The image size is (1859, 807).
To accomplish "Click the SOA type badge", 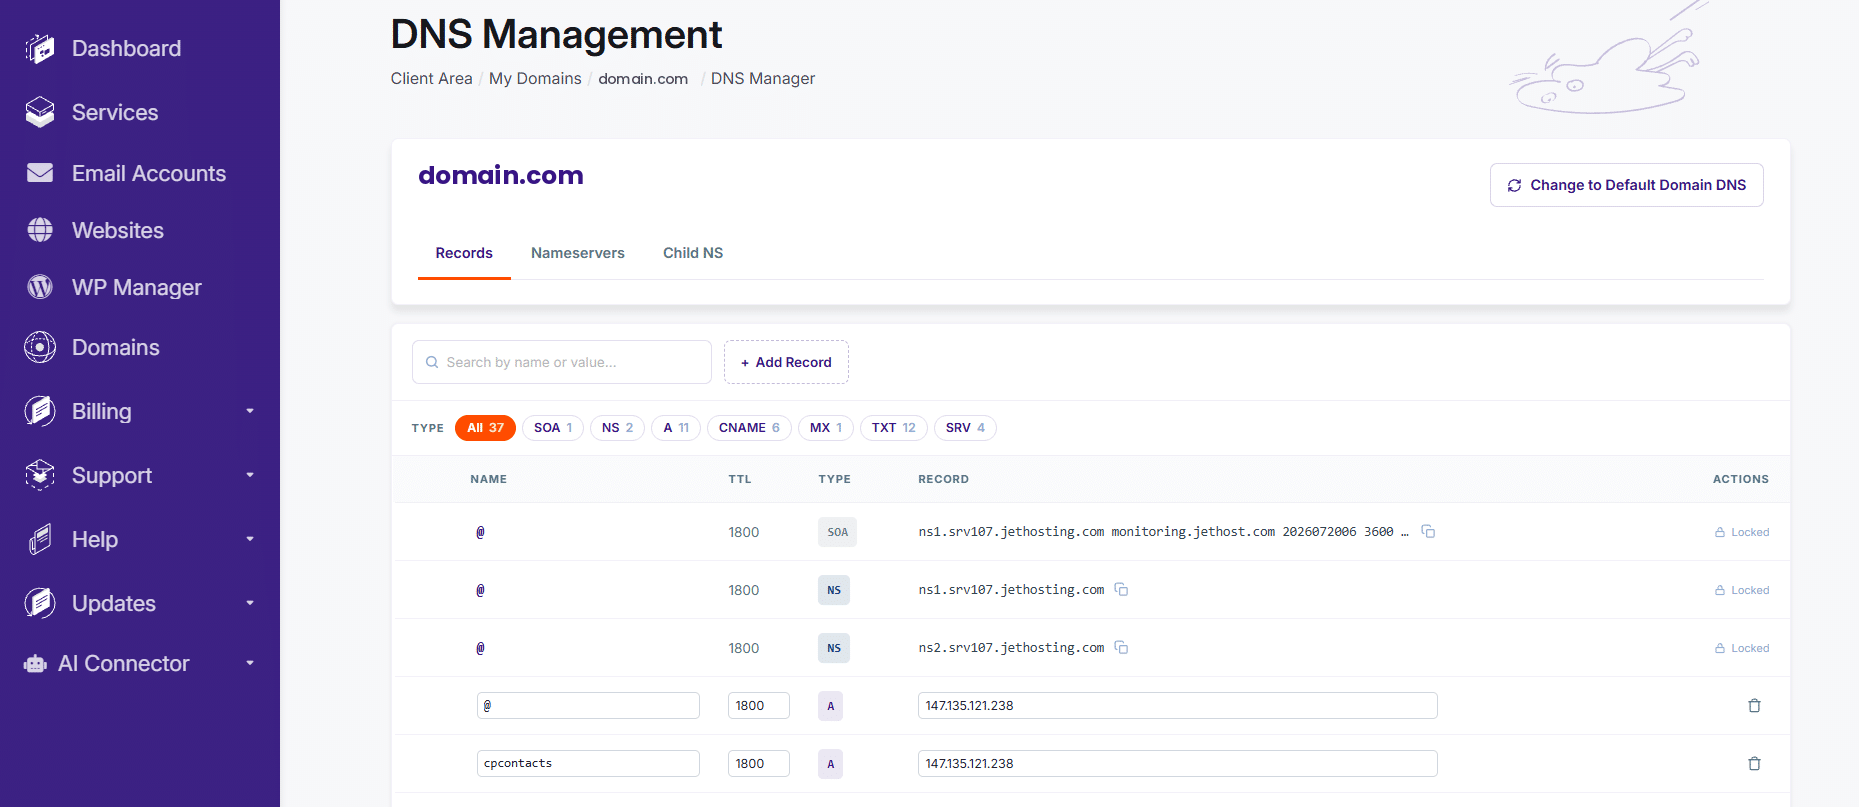I will point(837,532).
